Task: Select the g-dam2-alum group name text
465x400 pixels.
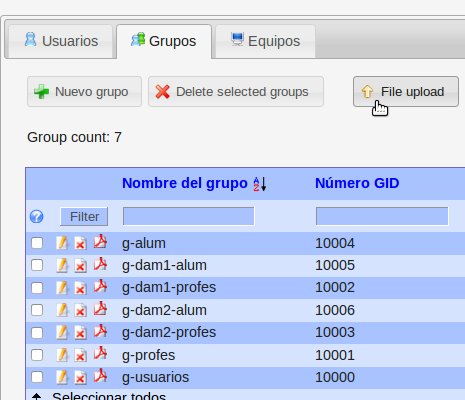Action: click(164, 310)
